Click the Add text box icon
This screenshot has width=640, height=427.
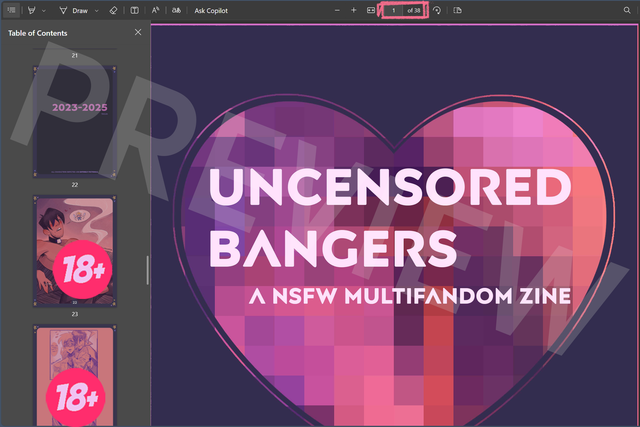coord(135,10)
